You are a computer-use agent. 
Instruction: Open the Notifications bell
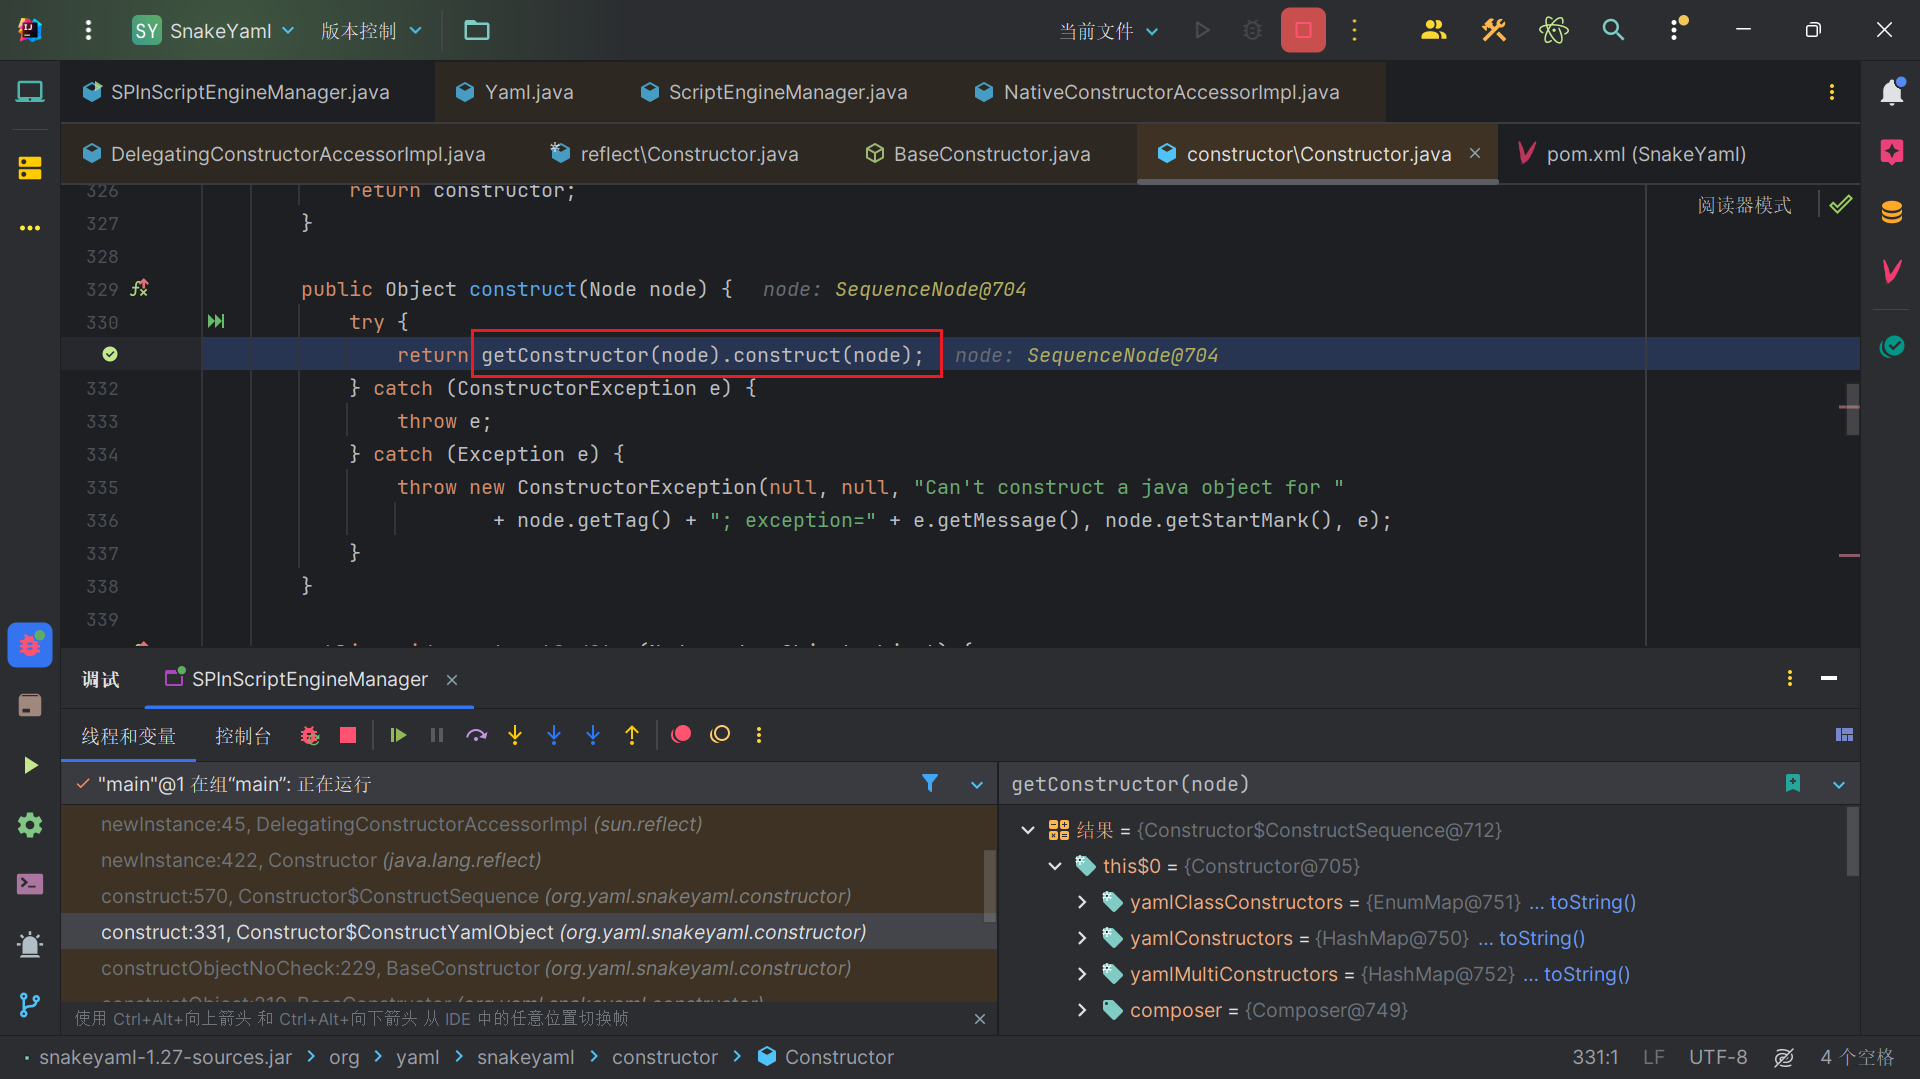[x=1891, y=92]
